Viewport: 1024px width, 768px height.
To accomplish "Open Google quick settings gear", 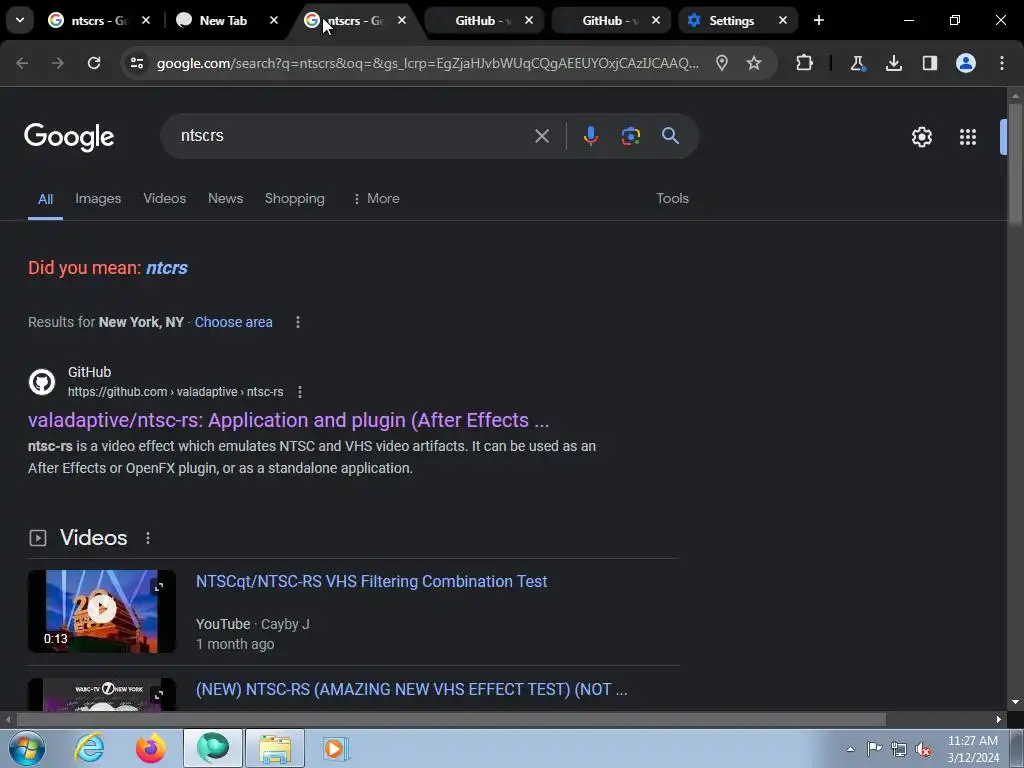I will pos(921,136).
